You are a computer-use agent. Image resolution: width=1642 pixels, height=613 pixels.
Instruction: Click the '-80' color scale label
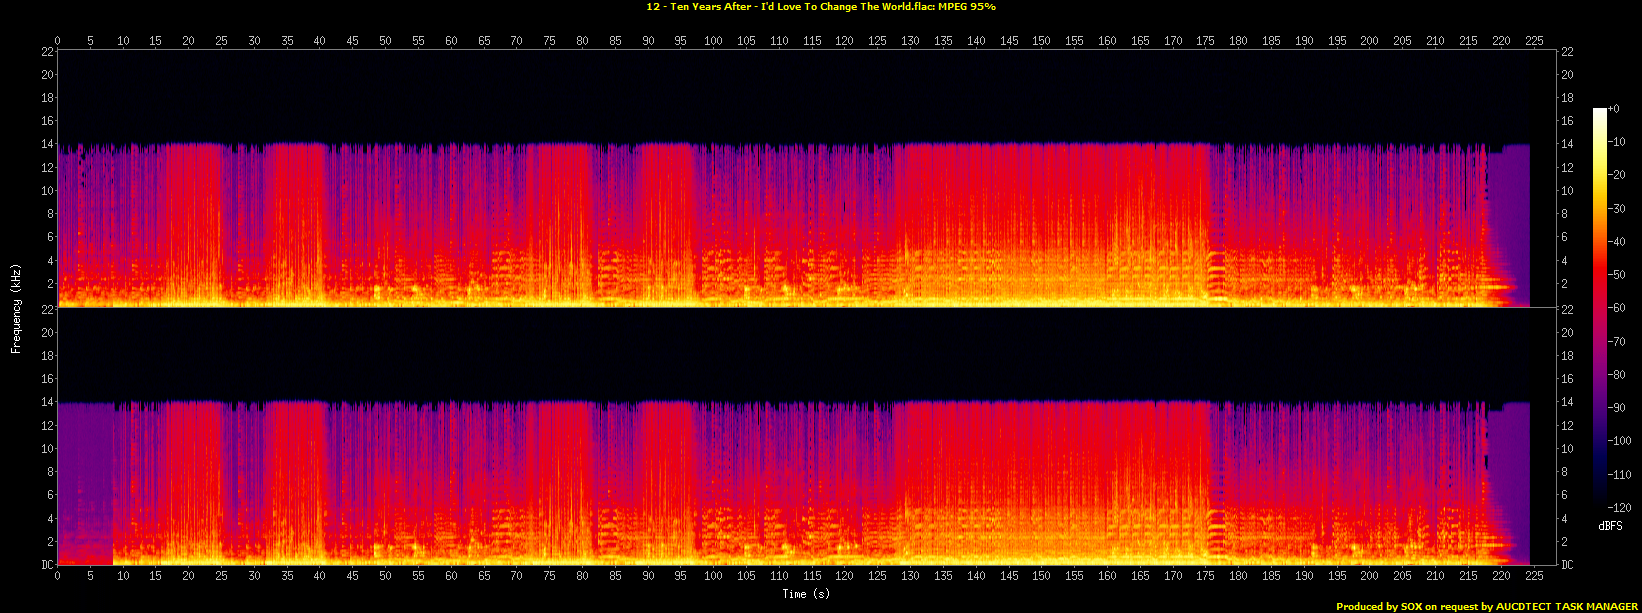1617,374
